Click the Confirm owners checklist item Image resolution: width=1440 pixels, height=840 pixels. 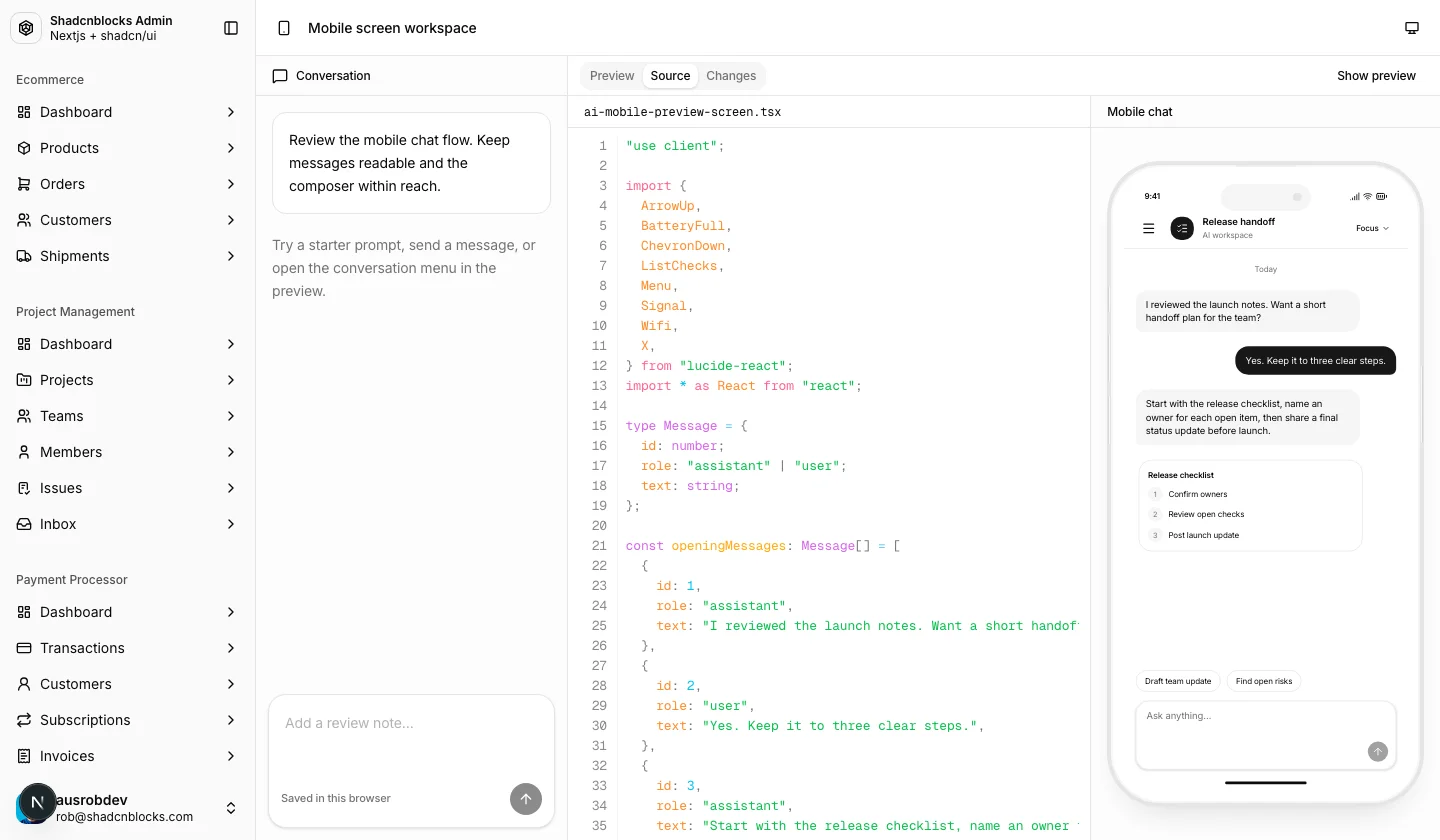pyautogui.click(x=1198, y=494)
